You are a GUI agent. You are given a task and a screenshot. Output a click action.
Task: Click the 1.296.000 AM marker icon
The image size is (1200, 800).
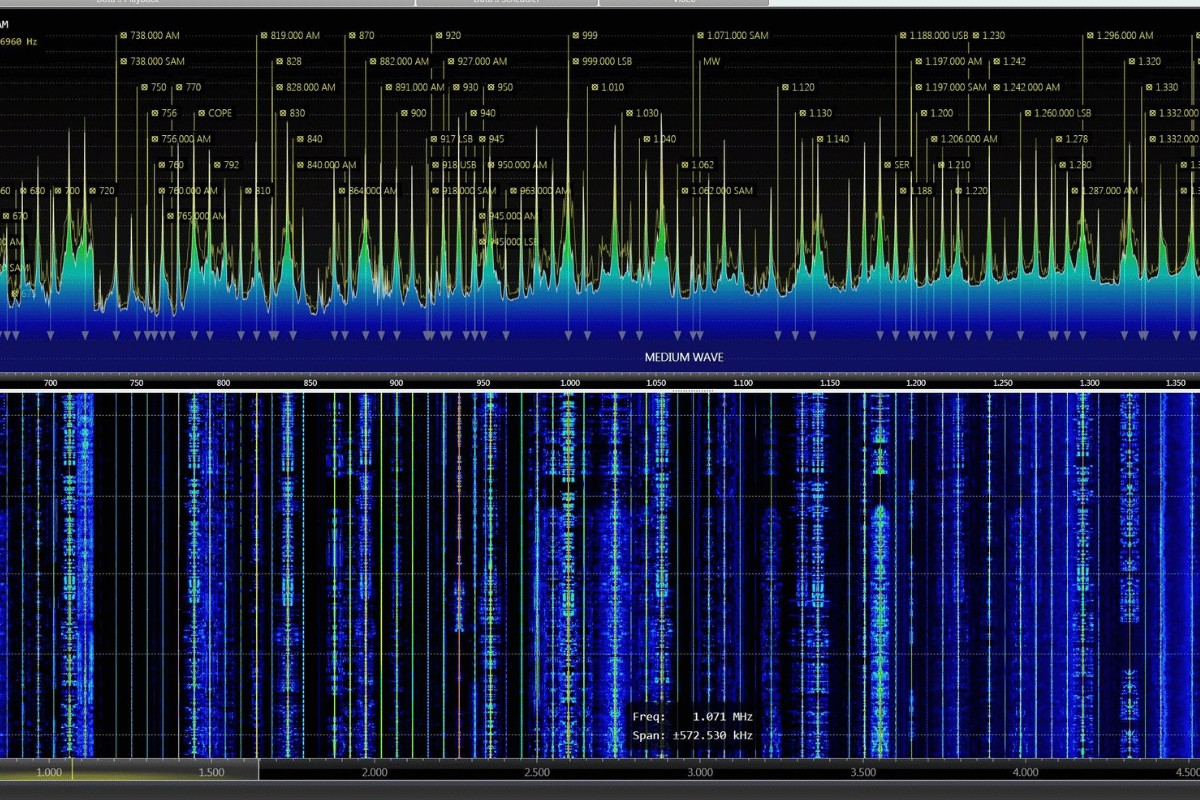coord(1089,35)
